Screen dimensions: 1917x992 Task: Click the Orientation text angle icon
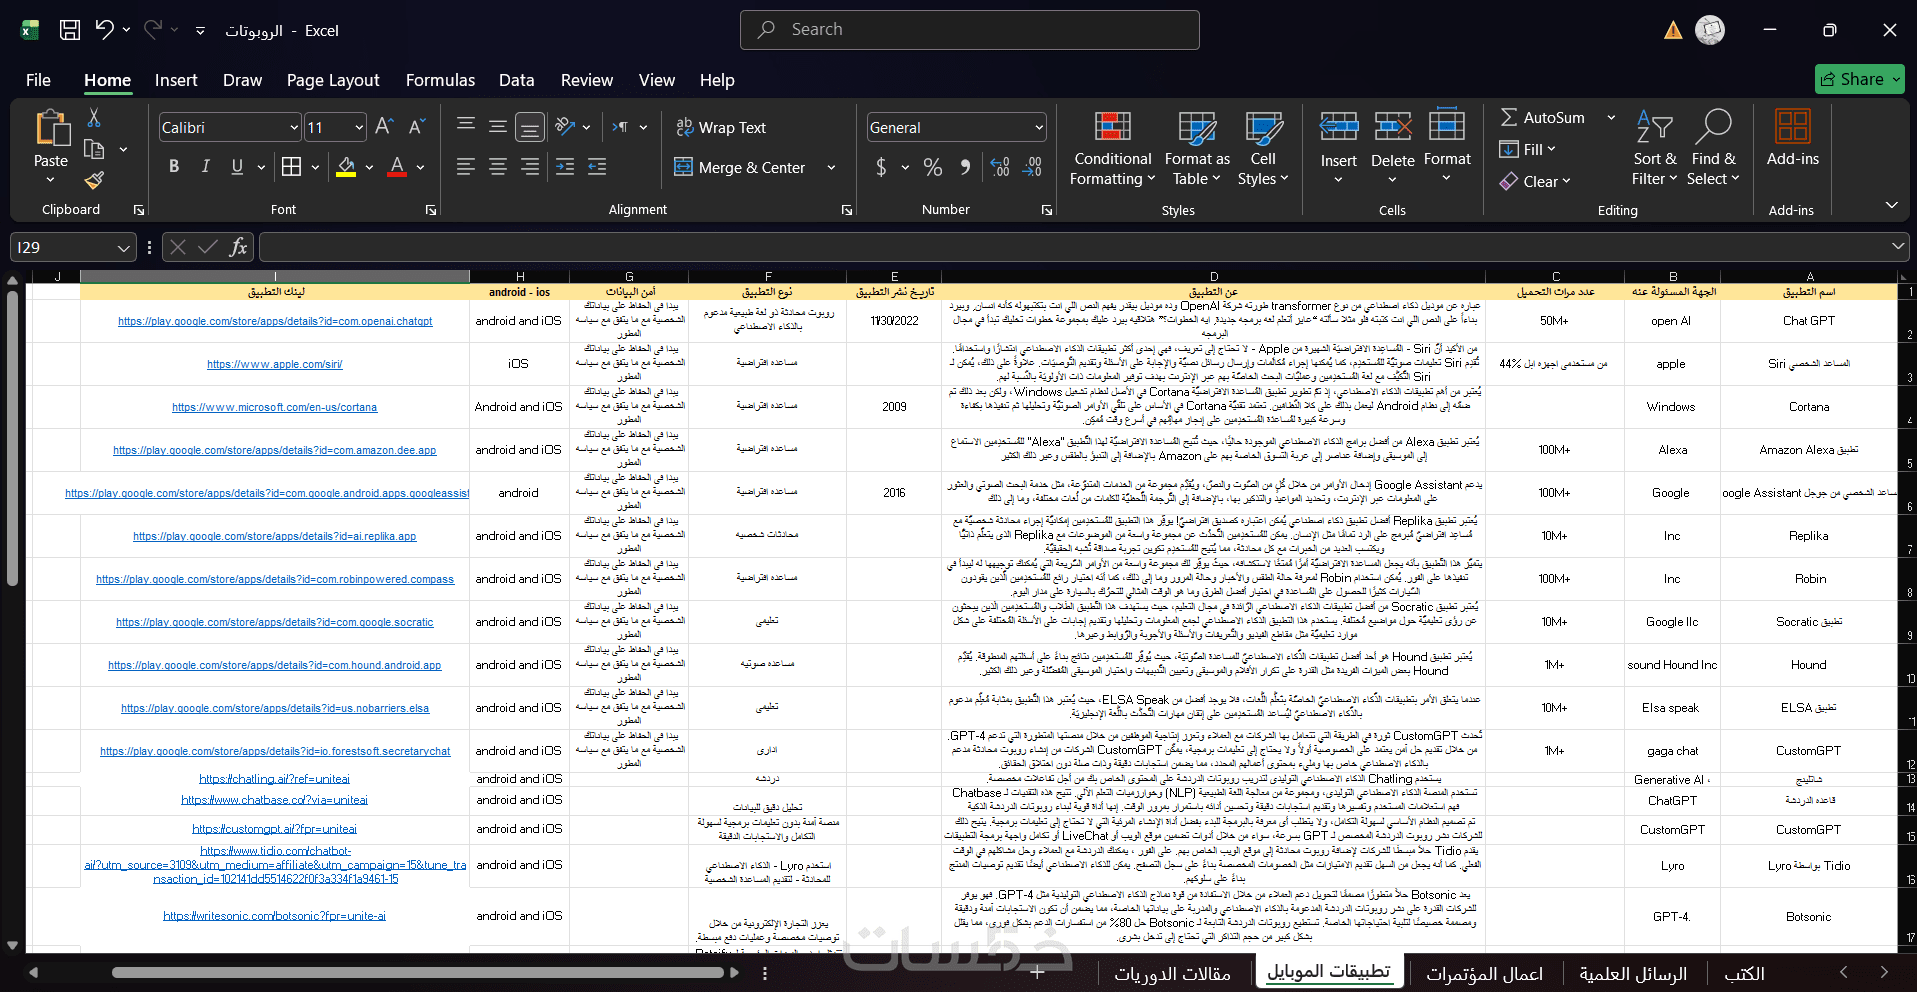click(566, 127)
